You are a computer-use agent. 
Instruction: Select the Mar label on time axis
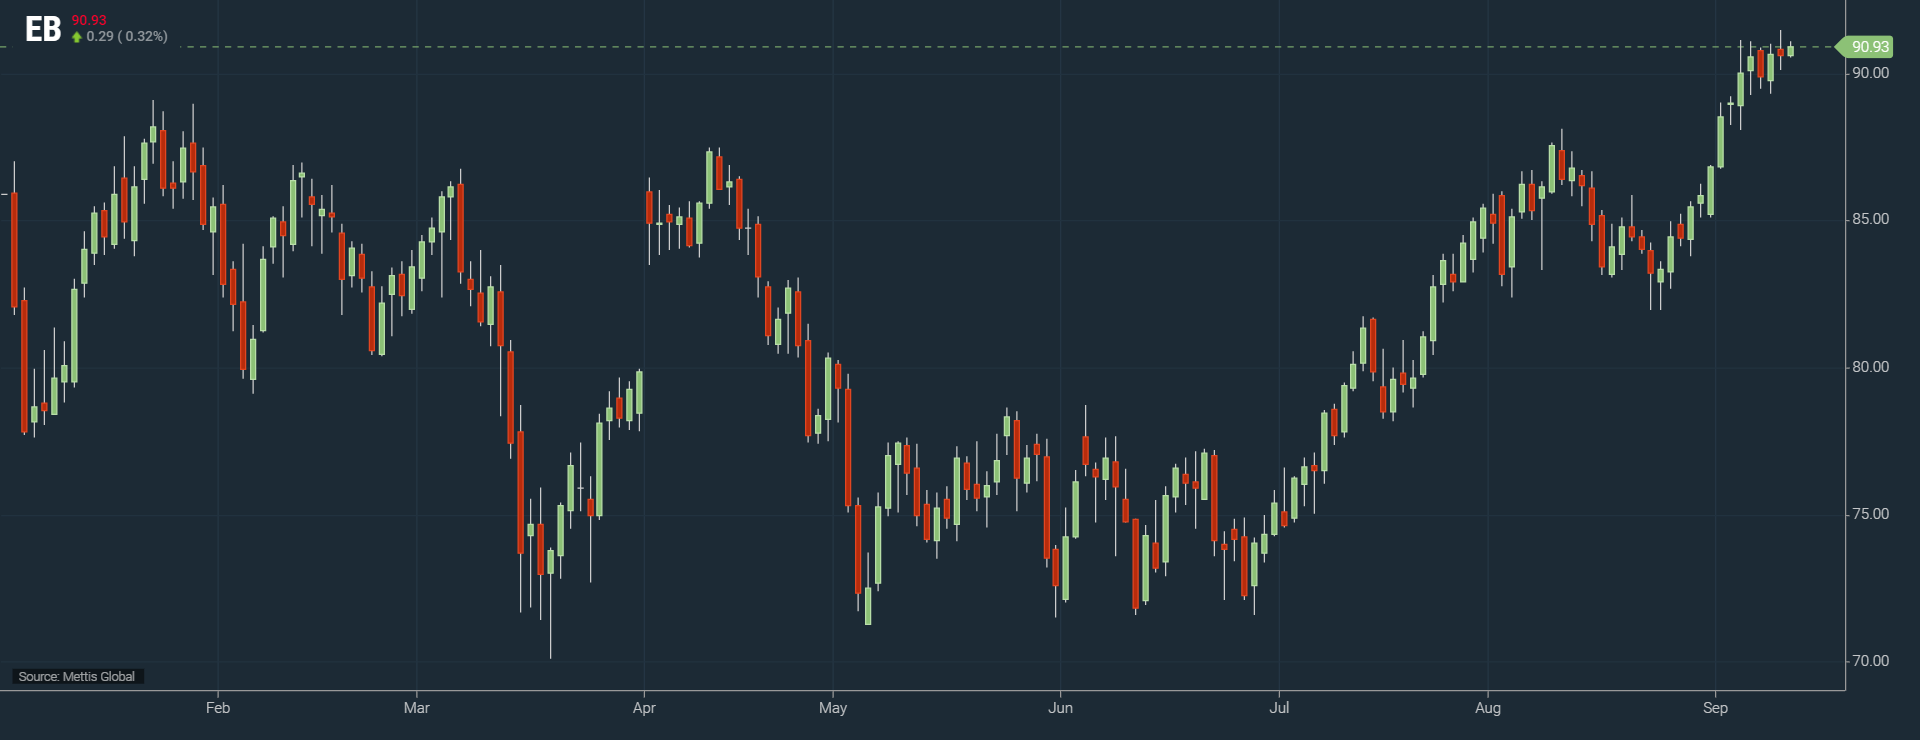coord(416,708)
